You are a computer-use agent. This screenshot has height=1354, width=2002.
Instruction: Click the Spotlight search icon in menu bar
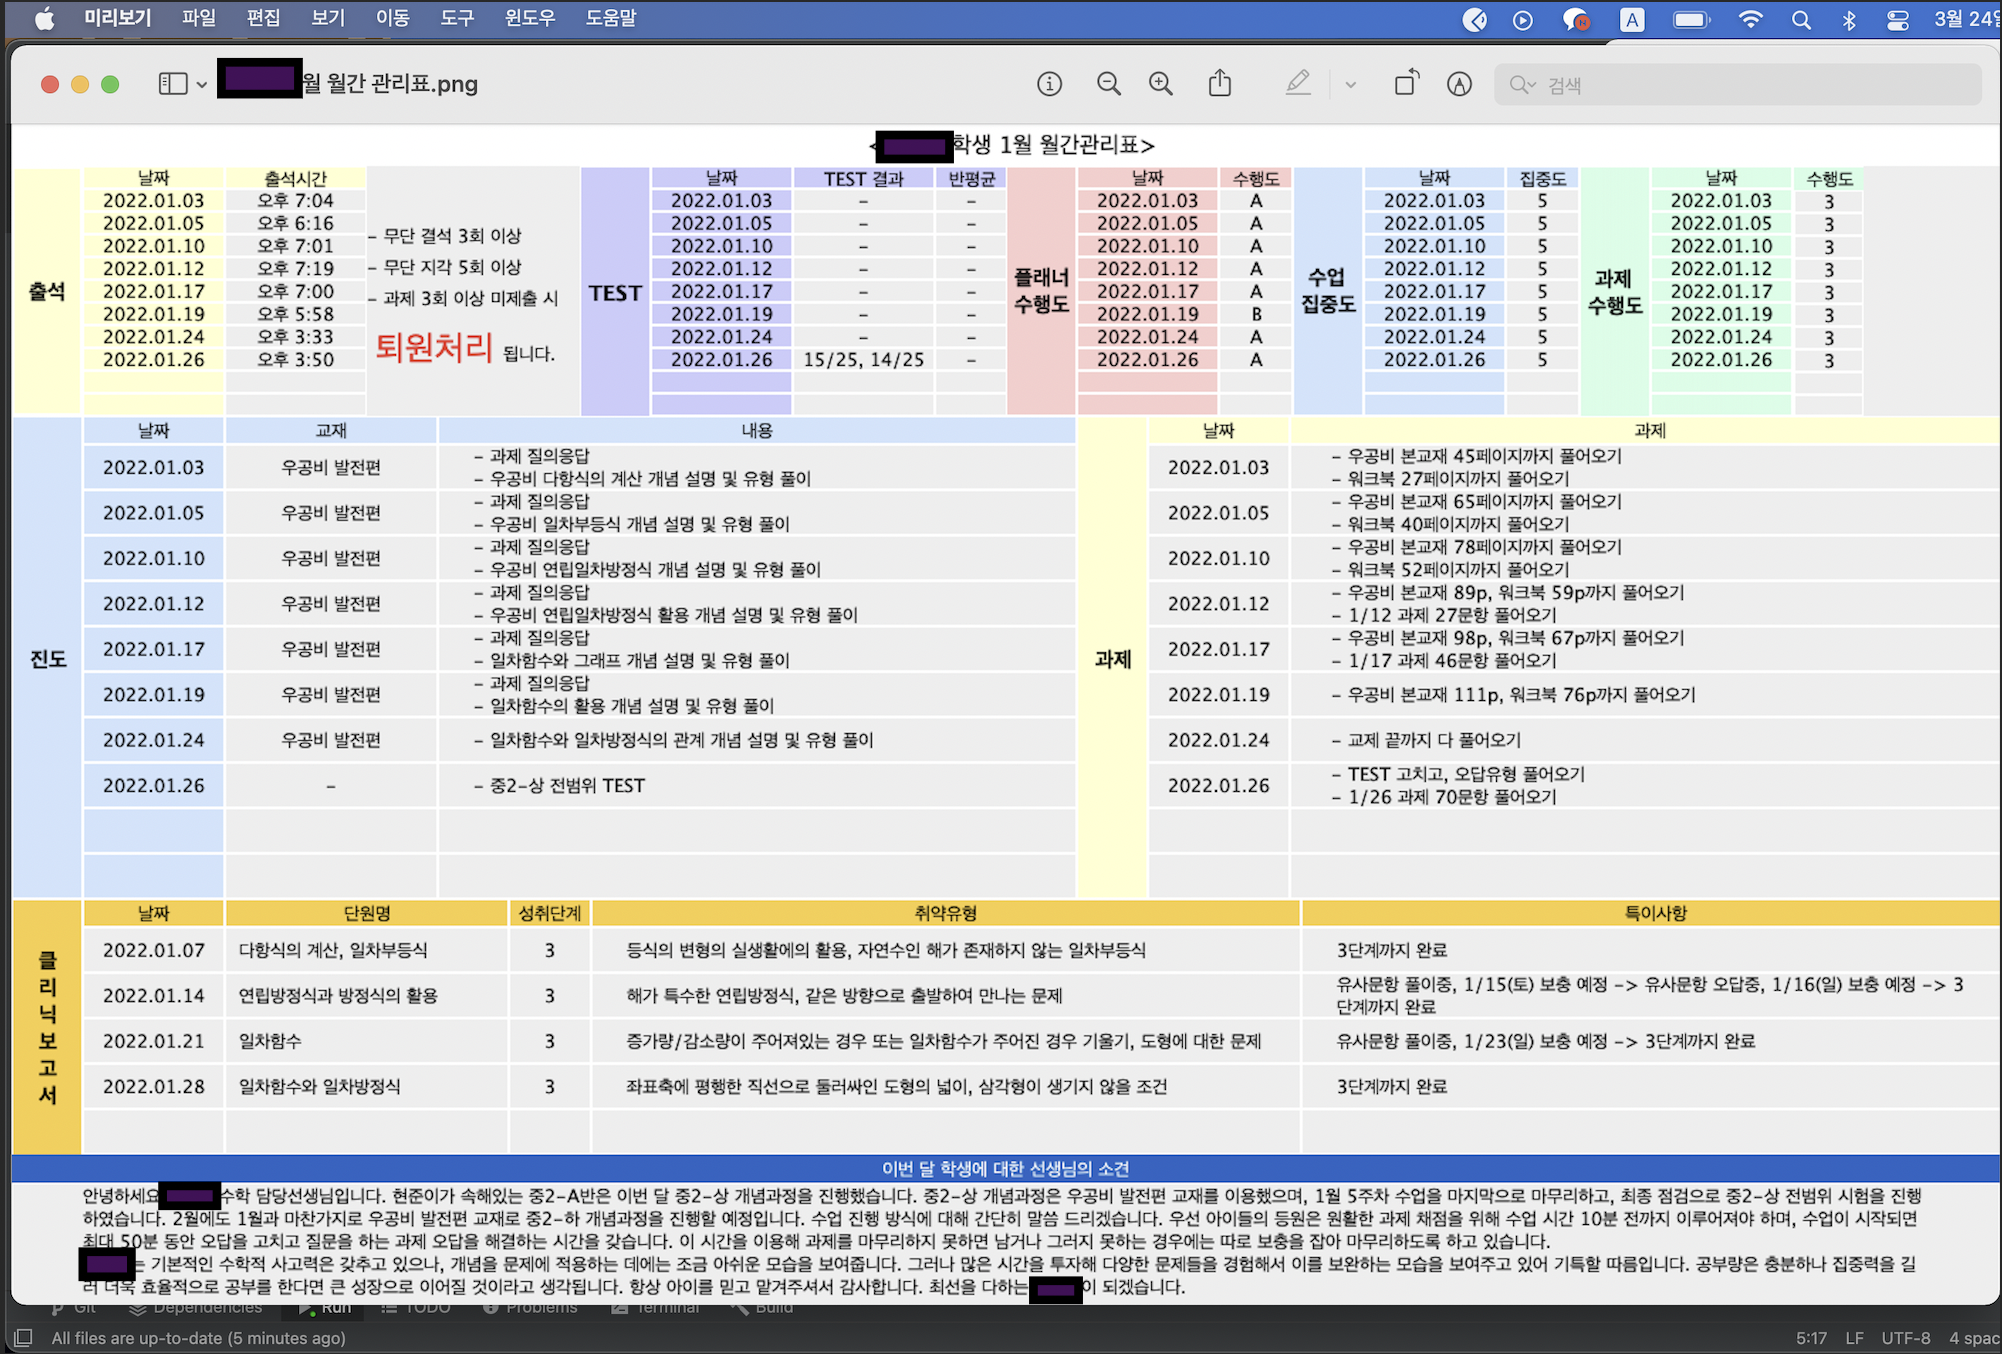1801,20
